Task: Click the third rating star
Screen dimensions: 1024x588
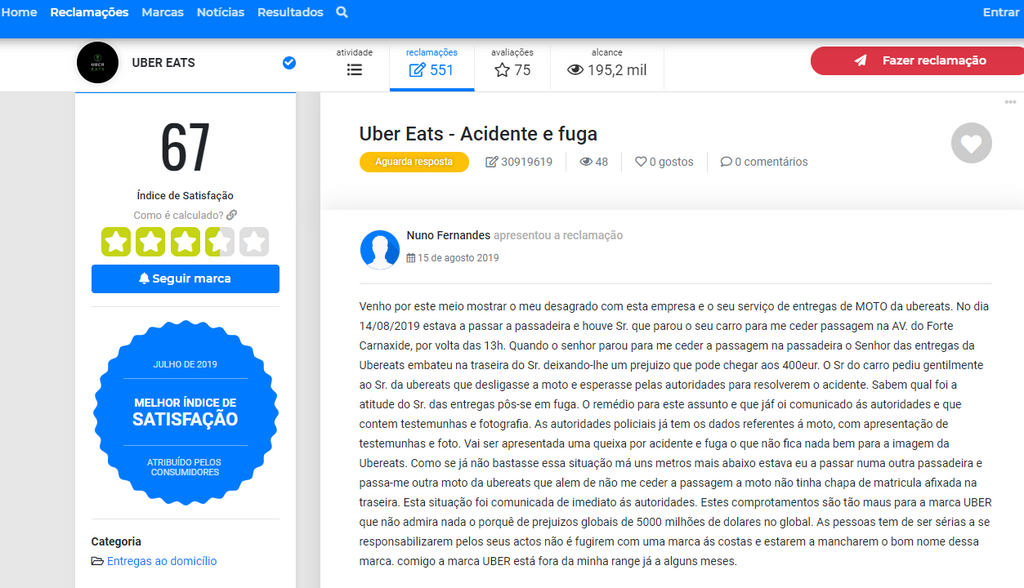Action: [x=185, y=242]
